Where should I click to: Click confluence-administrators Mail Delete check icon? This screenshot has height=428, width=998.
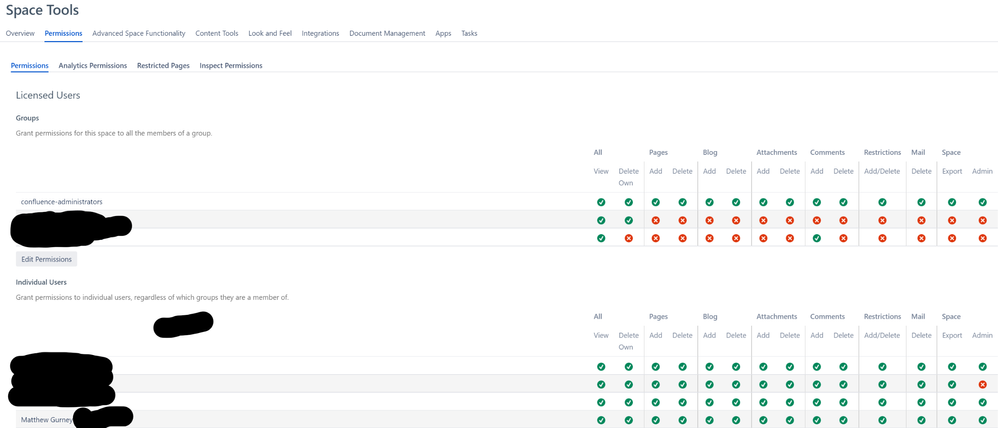(x=921, y=202)
